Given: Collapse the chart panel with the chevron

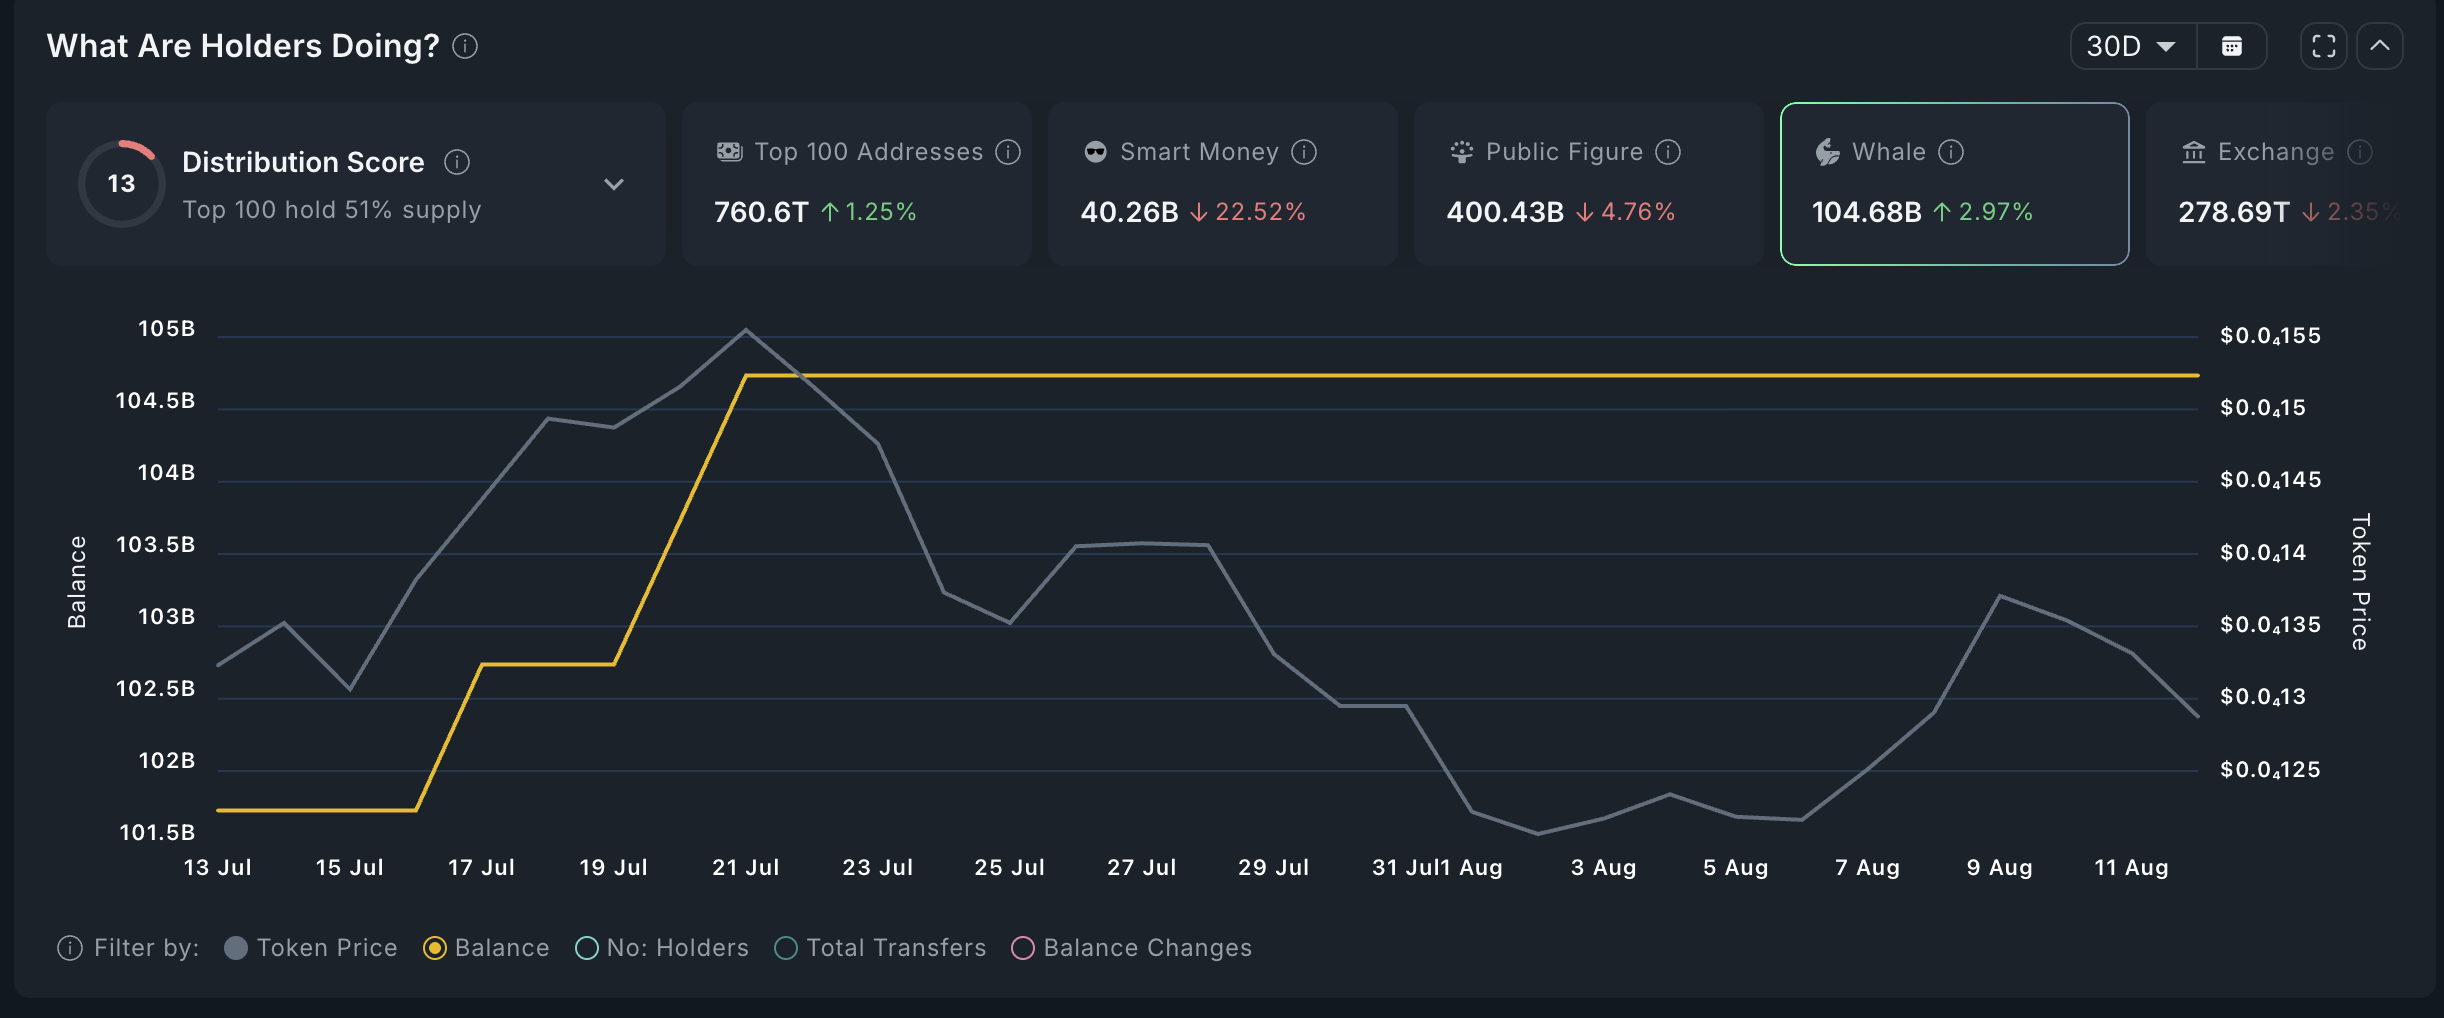Looking at the screenshot, I should click(x=2381, y=45).
